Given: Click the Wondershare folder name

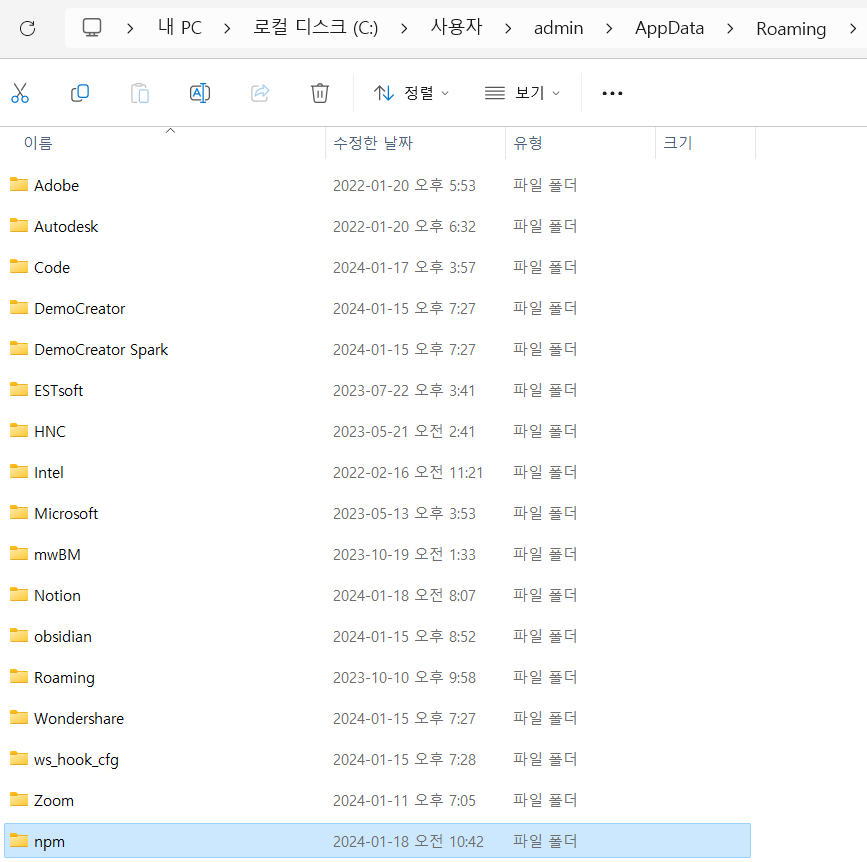Looking at the screenshot, I should pyautogui.click(x=79, y=718).
